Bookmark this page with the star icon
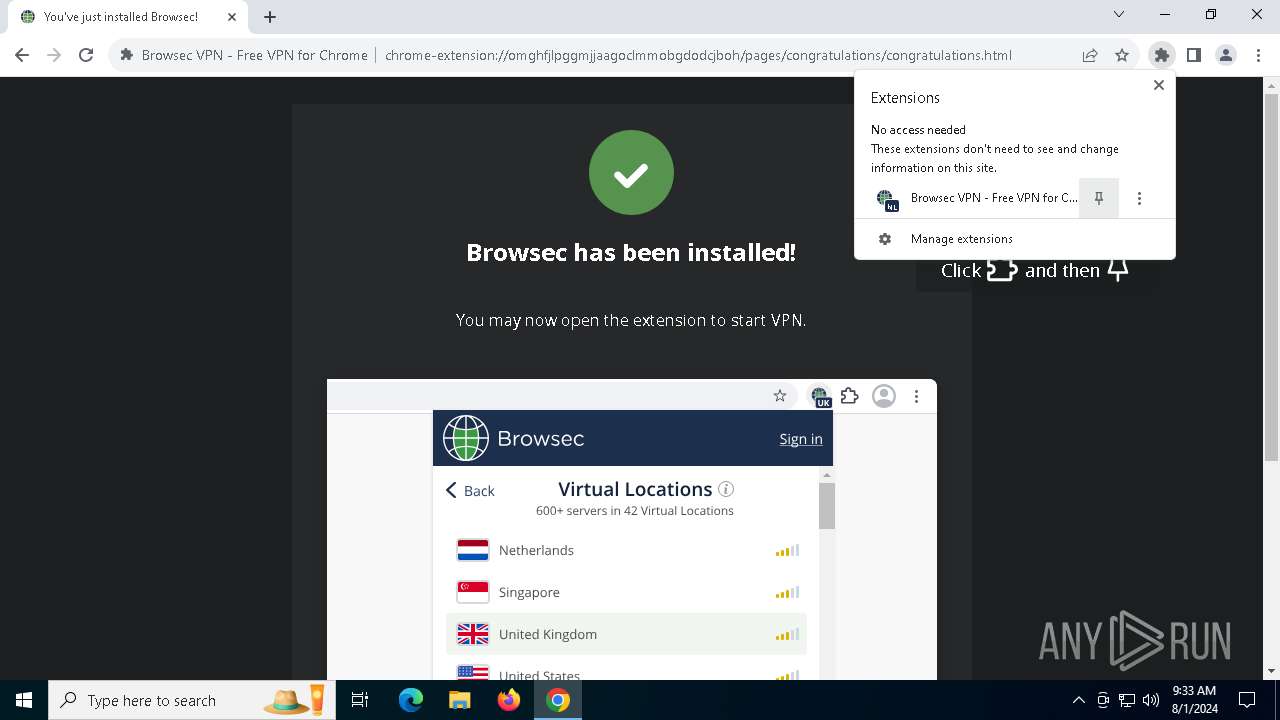 (1122, 55)
